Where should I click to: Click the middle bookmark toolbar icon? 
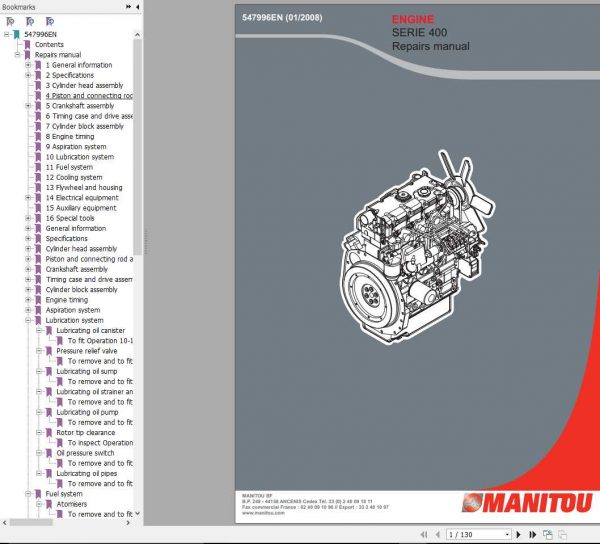click(x=30, y=21)
